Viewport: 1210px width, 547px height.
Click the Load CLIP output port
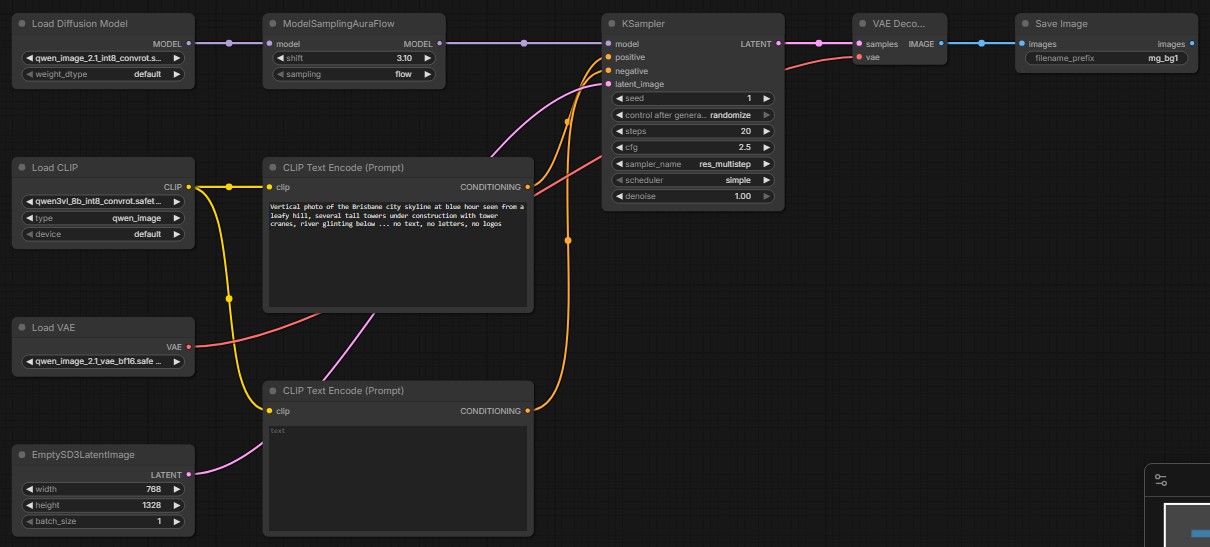point(189,187)
